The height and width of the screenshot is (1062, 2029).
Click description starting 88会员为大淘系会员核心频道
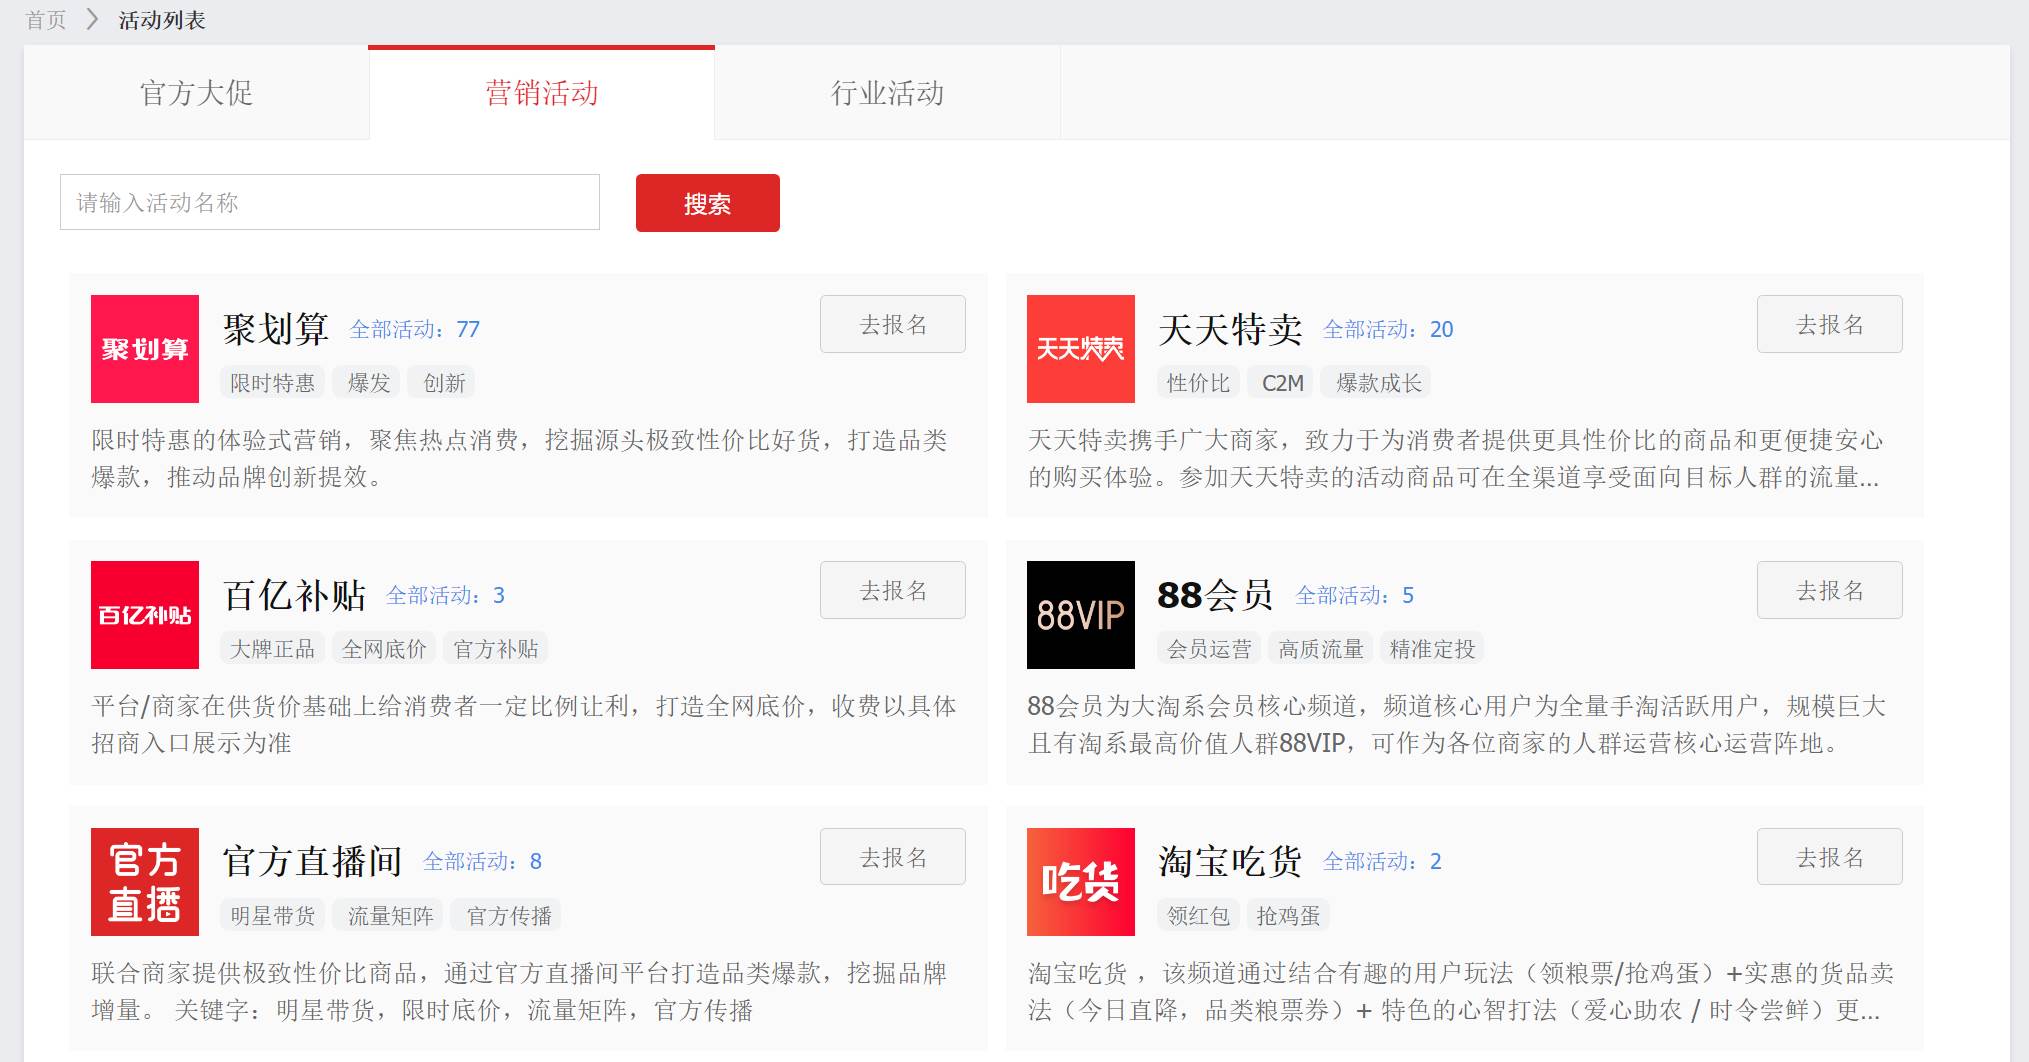1456,724
